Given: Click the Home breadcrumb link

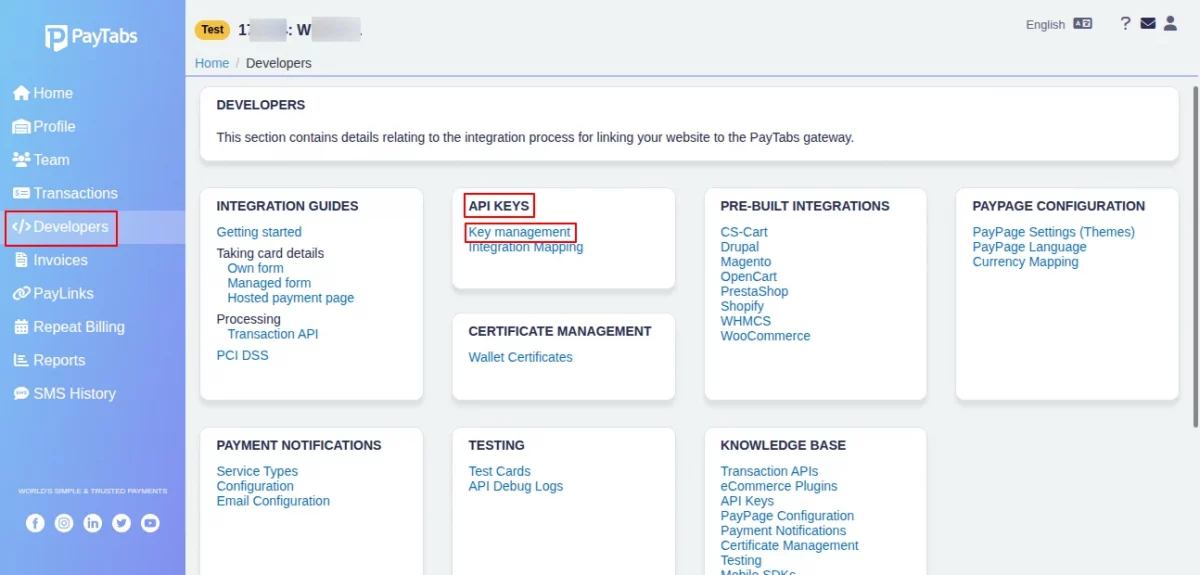Looking at the screenshot, I should 212,63.
